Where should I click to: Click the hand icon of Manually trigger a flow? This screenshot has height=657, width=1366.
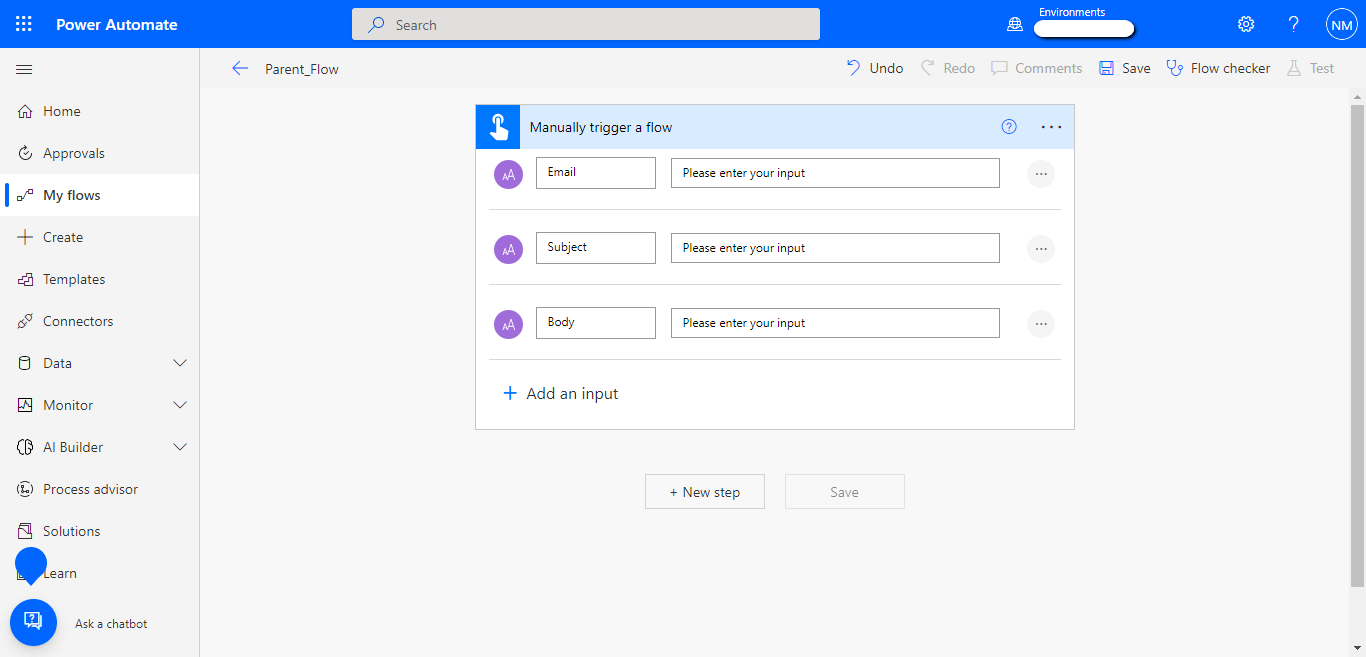tap(498, 127)
